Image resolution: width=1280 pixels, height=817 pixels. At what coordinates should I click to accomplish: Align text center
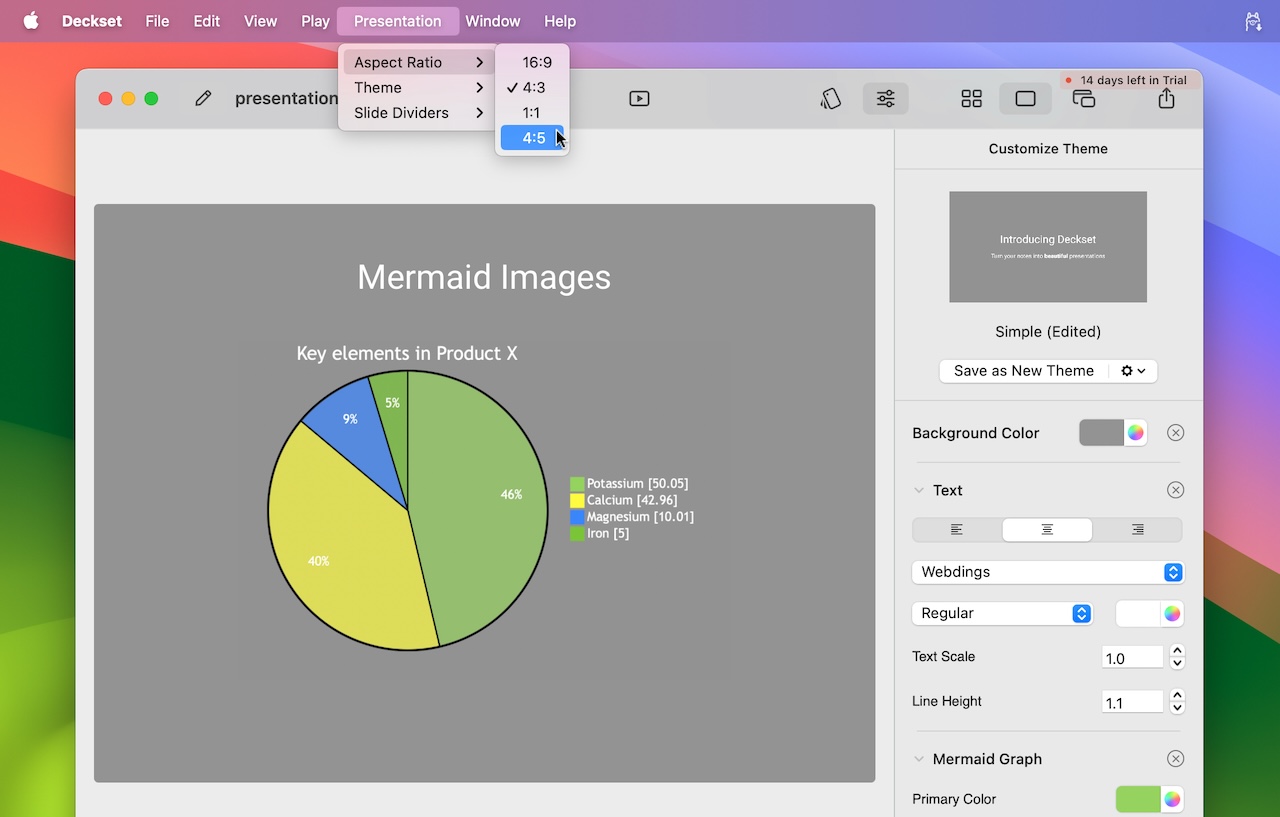click(x=1047, y=530)
